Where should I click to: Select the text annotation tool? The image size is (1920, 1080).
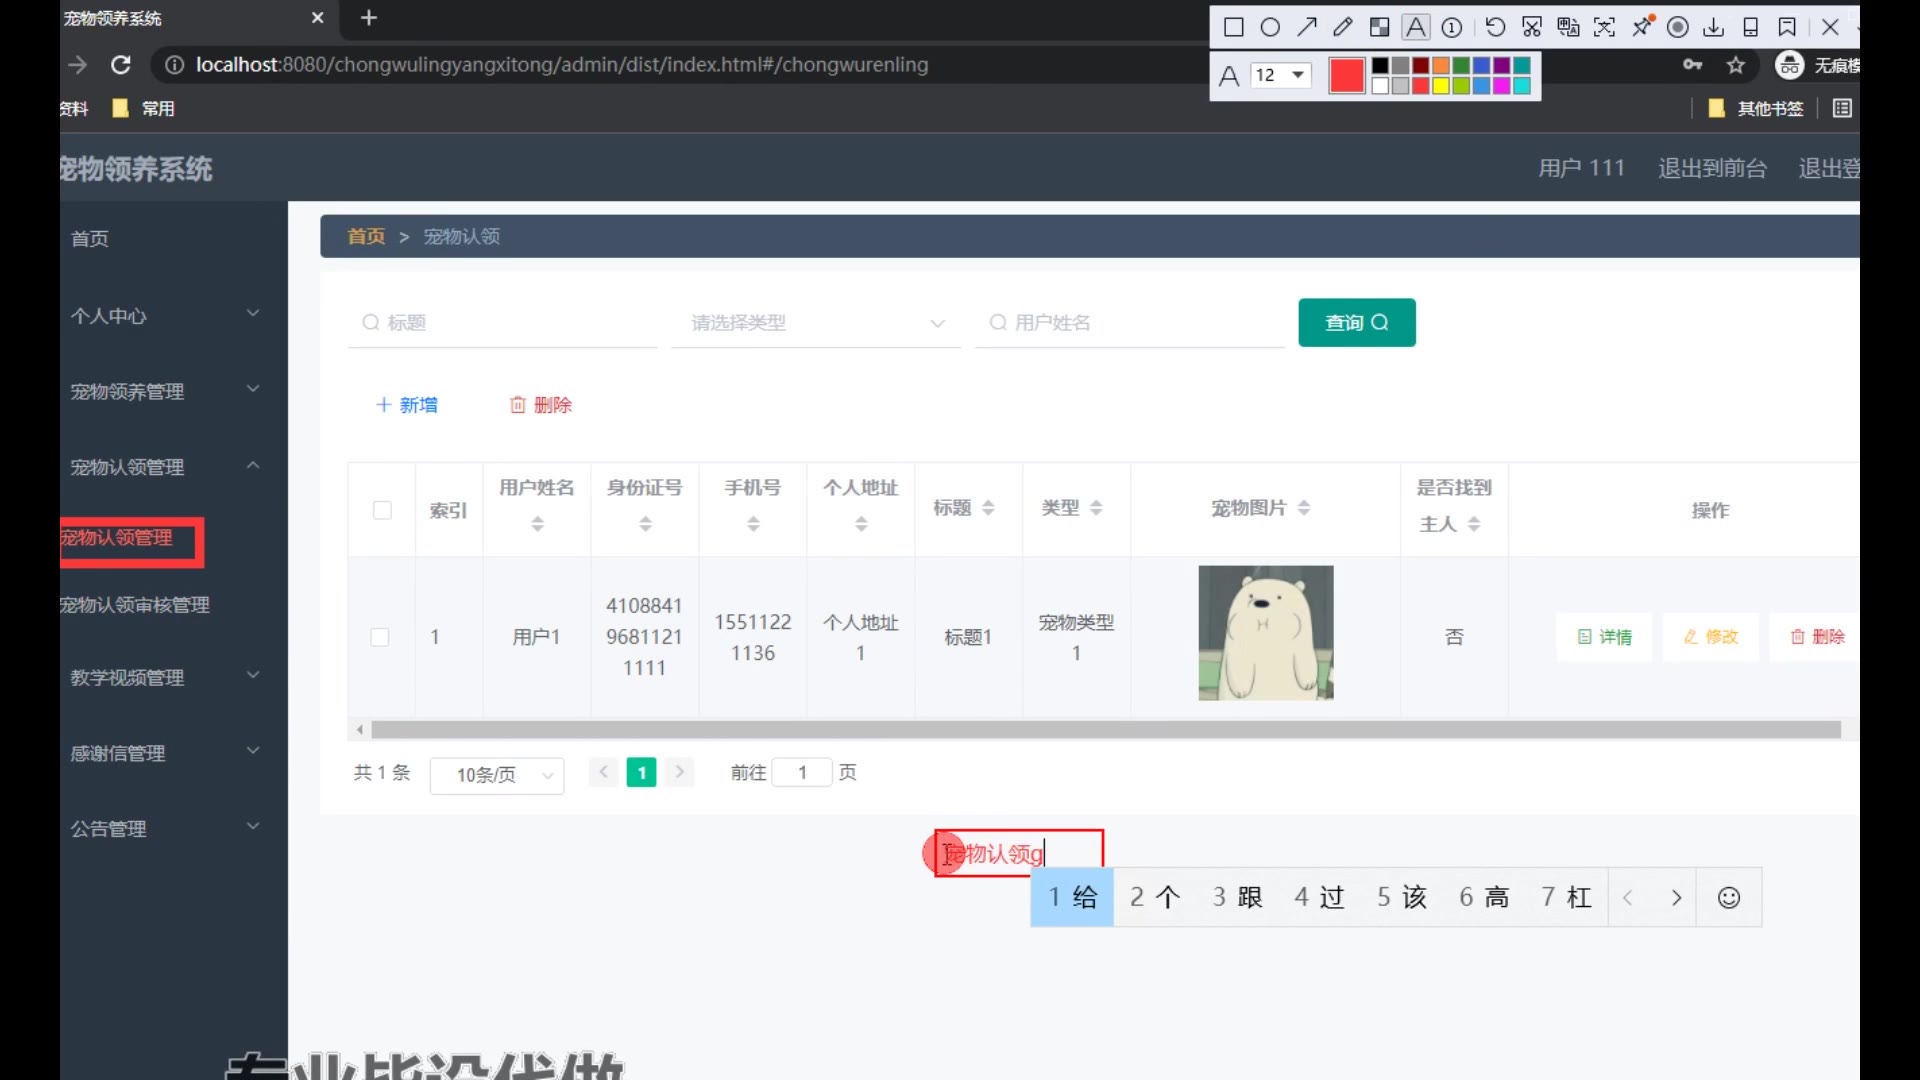(1416, 27)
